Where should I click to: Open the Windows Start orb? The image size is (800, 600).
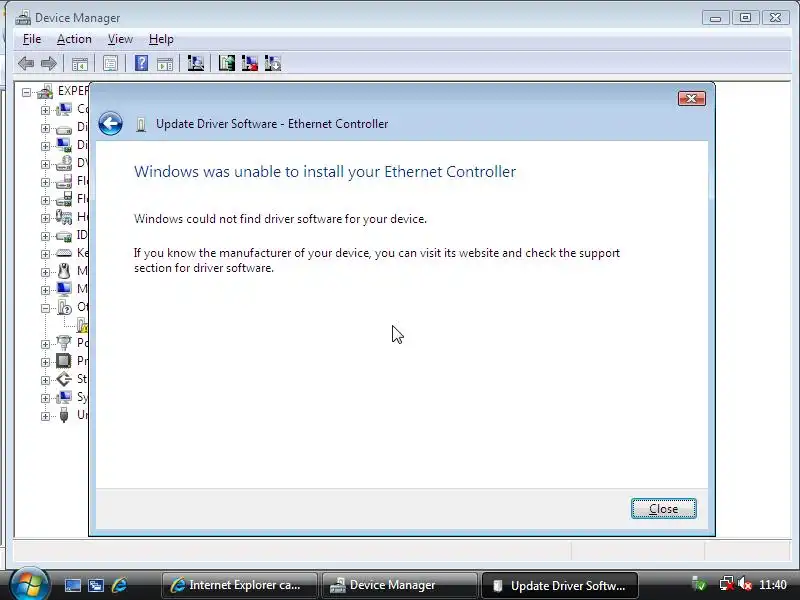pos(29,584)
